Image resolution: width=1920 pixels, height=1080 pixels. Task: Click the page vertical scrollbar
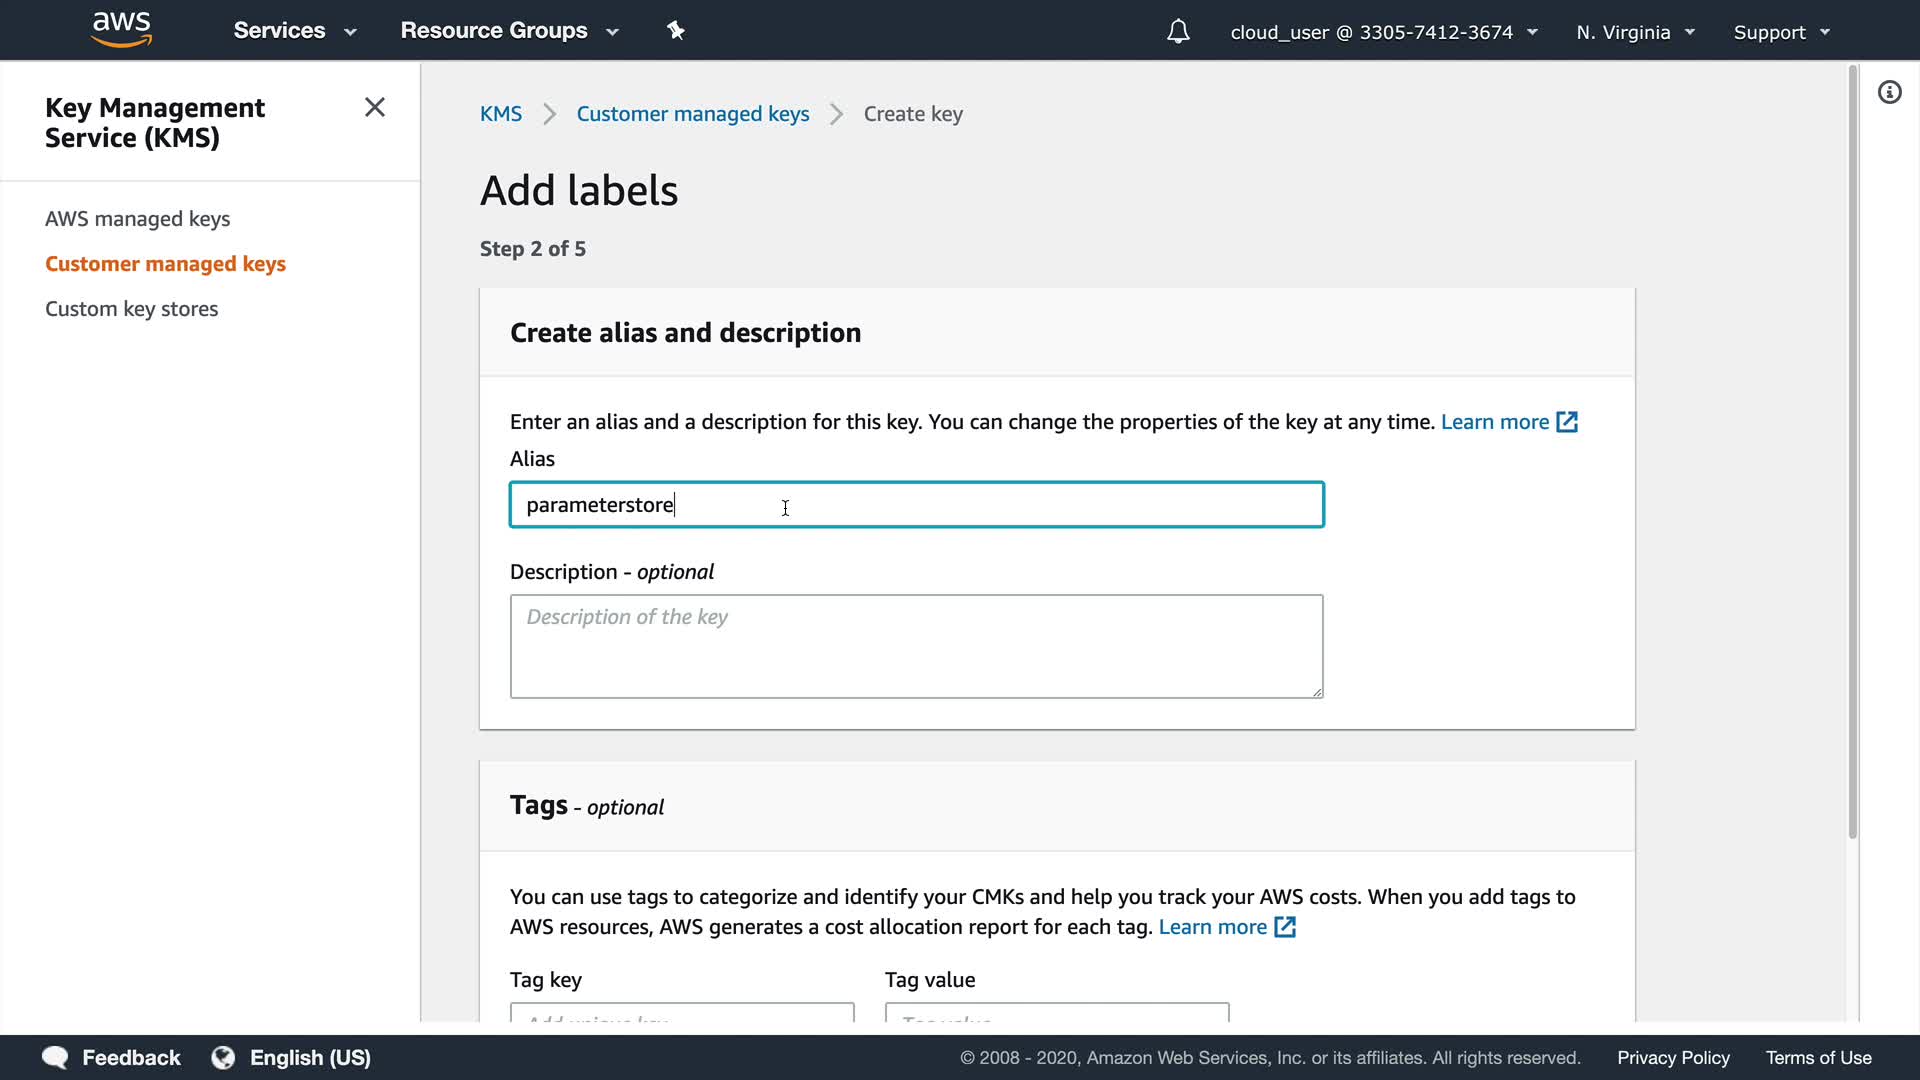(1852, 450)
